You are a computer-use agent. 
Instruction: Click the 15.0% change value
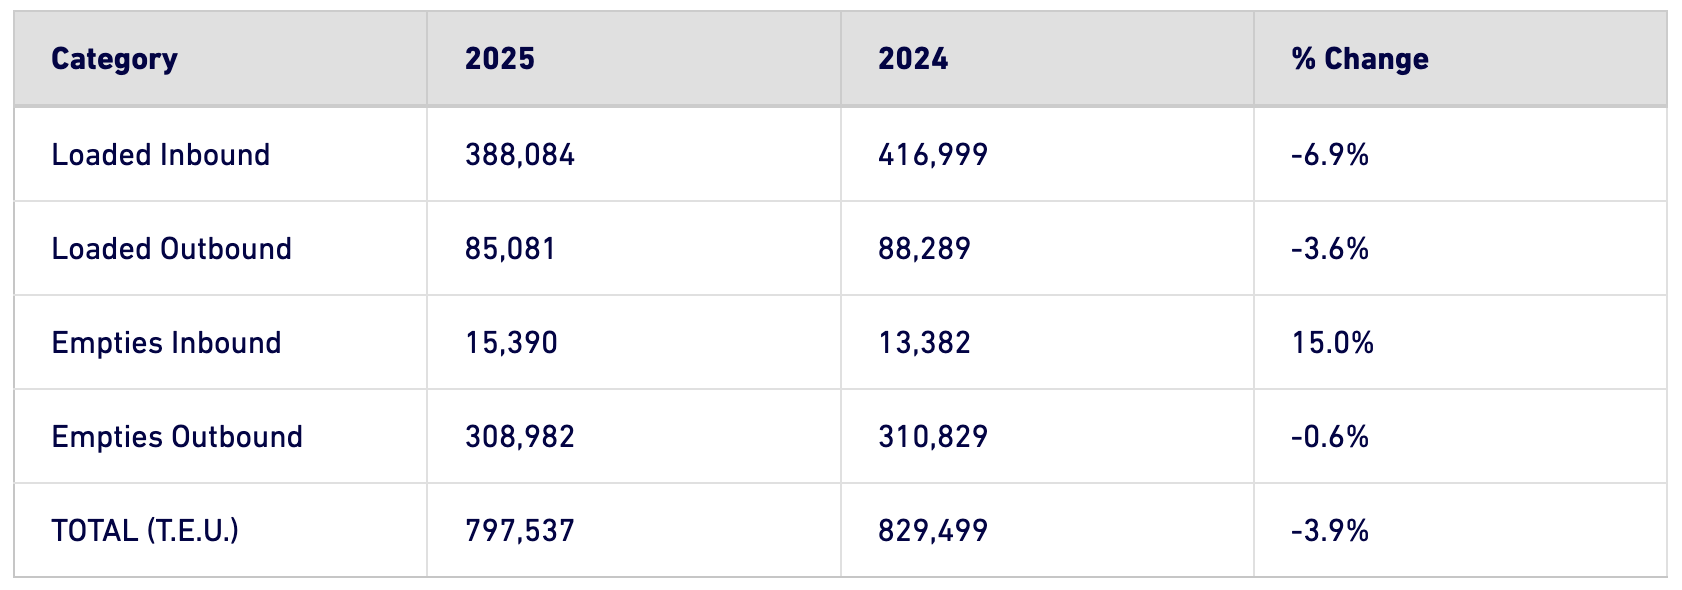[x=1333, y=343]
